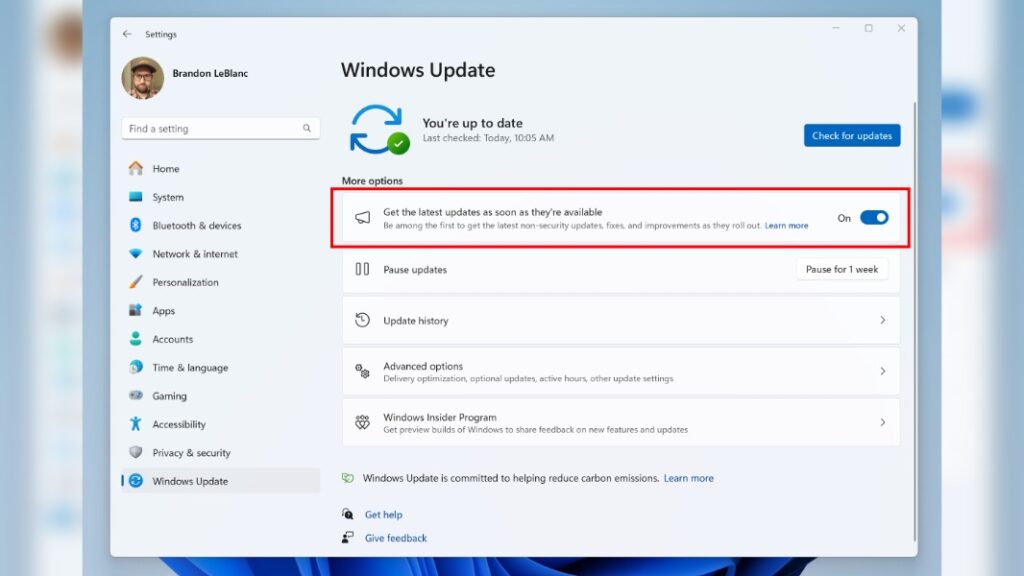
Task: Expand the Windows Insider Program section
Action: (x=620, y=422)
